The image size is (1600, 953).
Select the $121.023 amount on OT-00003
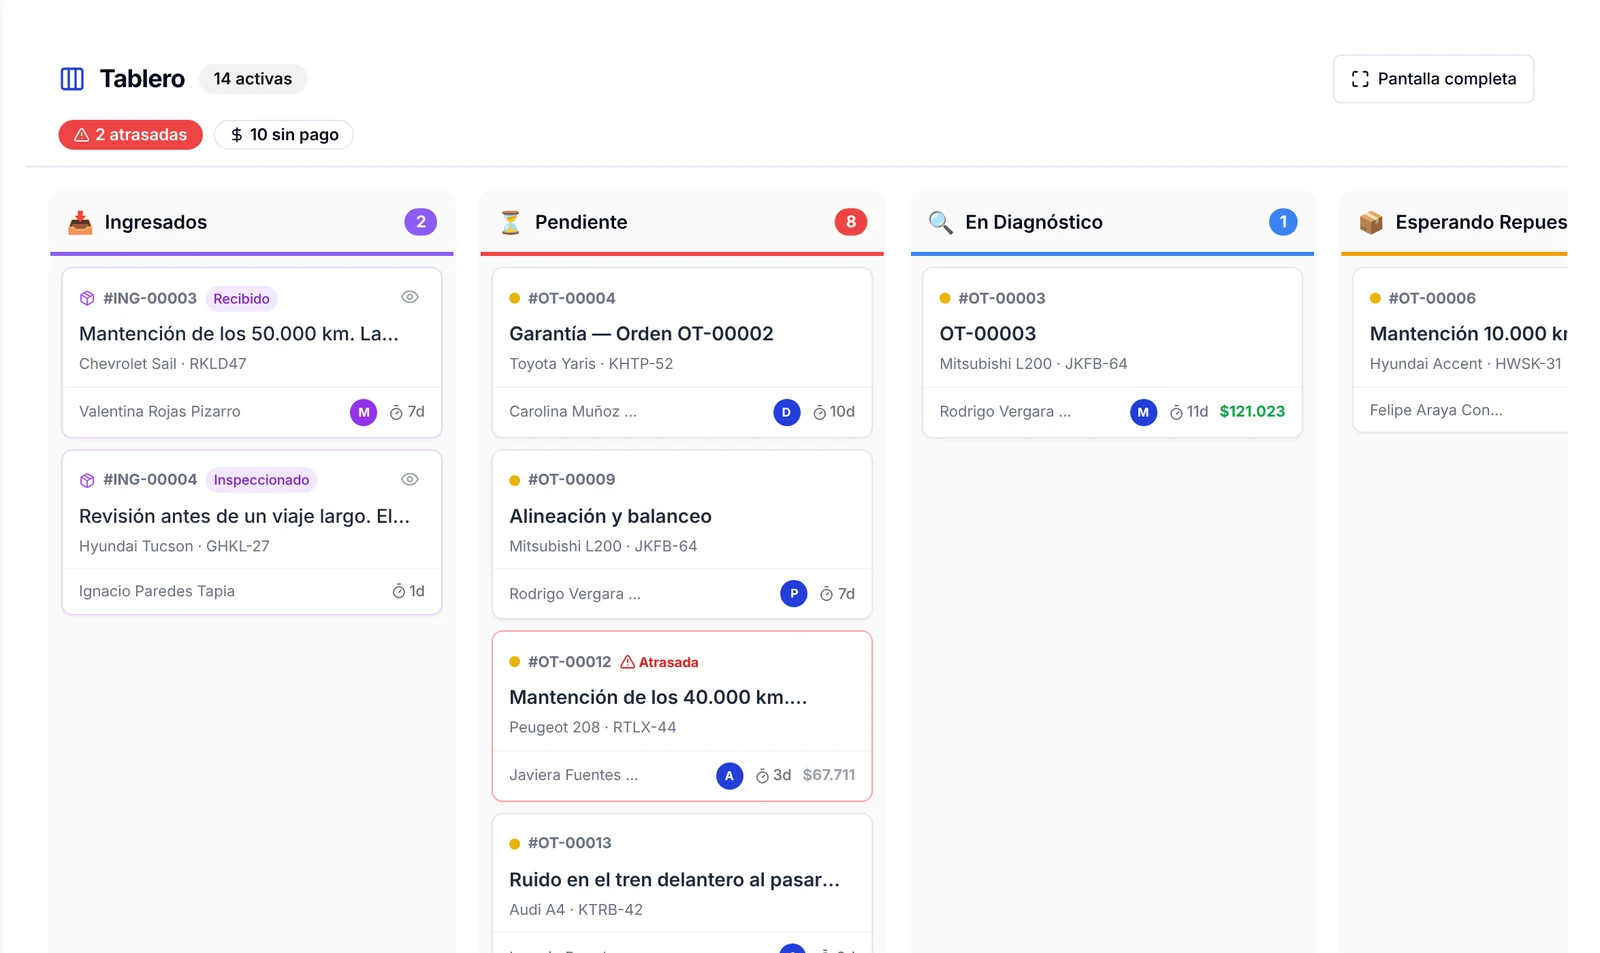(x=1252, y=411)
